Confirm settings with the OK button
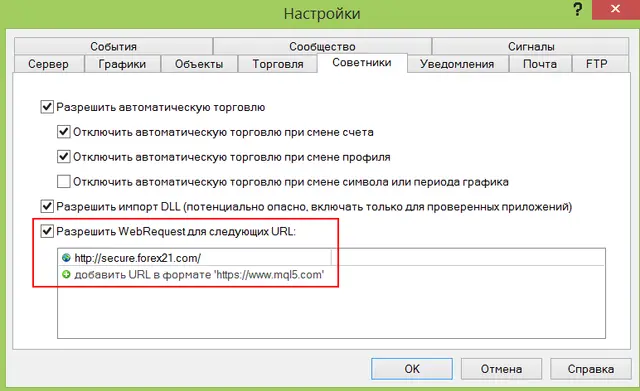 tap(412, 369)
